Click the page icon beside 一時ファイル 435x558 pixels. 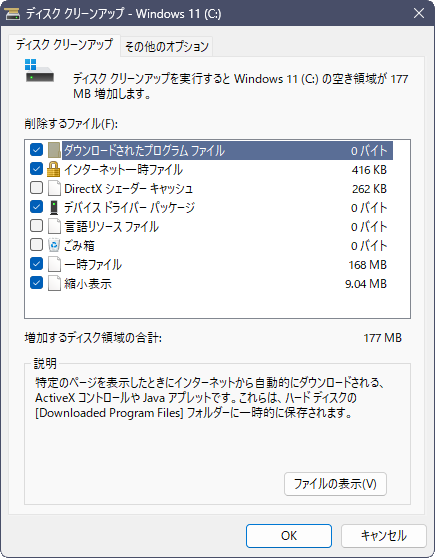54,264
